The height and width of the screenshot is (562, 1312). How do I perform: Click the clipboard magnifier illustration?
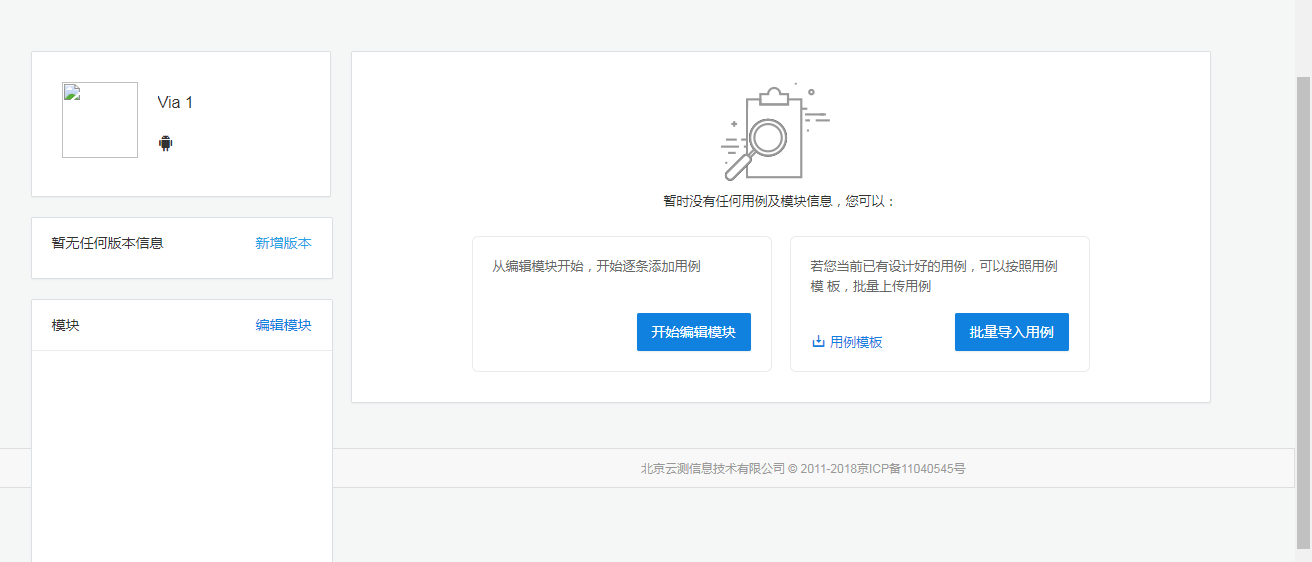(x=775, y=131)
